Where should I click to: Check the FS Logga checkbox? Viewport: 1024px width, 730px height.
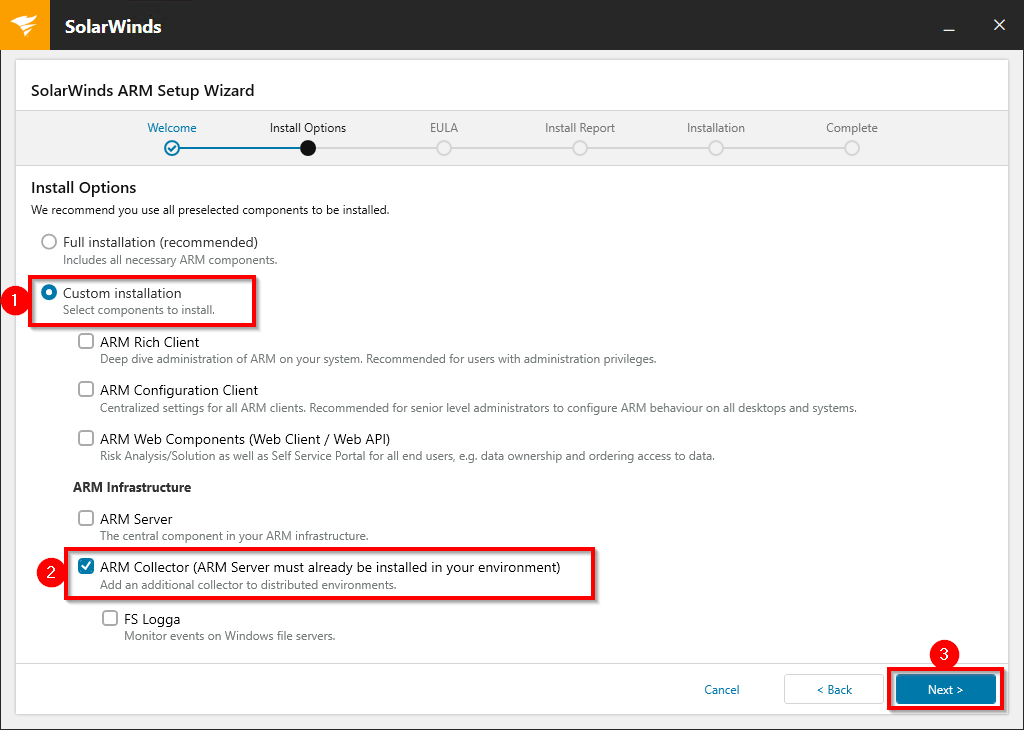pyautogui.click(x=110, y=619)
